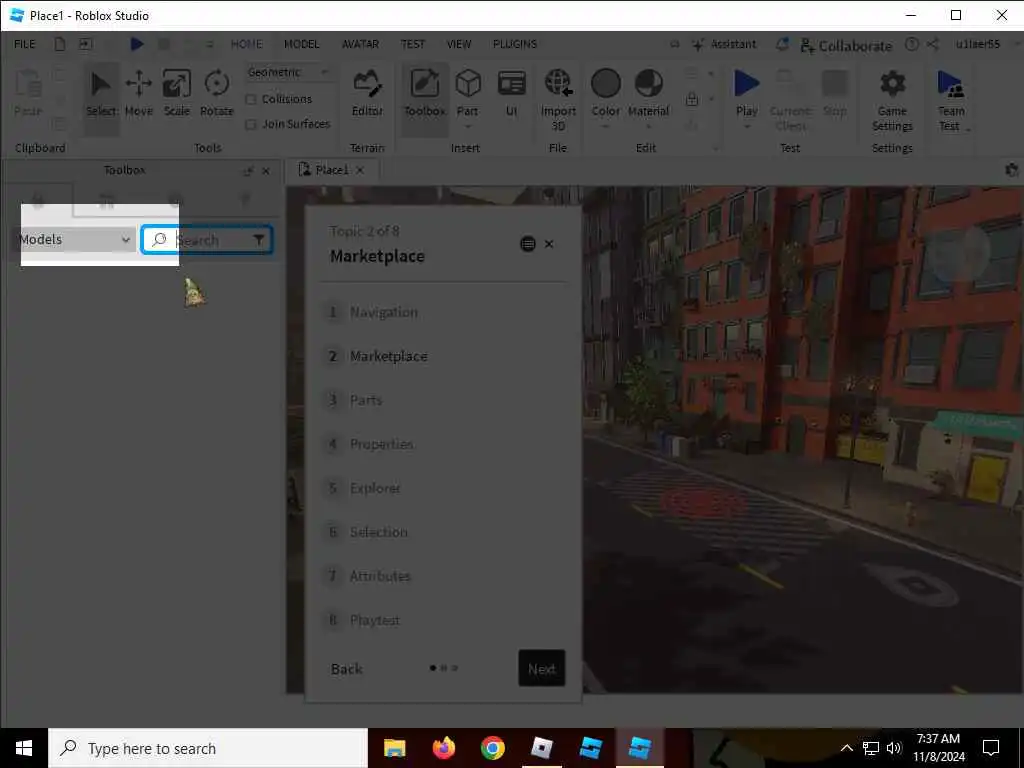Click the share icon near username
The height and width of the screenshot is (768, 1024).
point(933,44)
